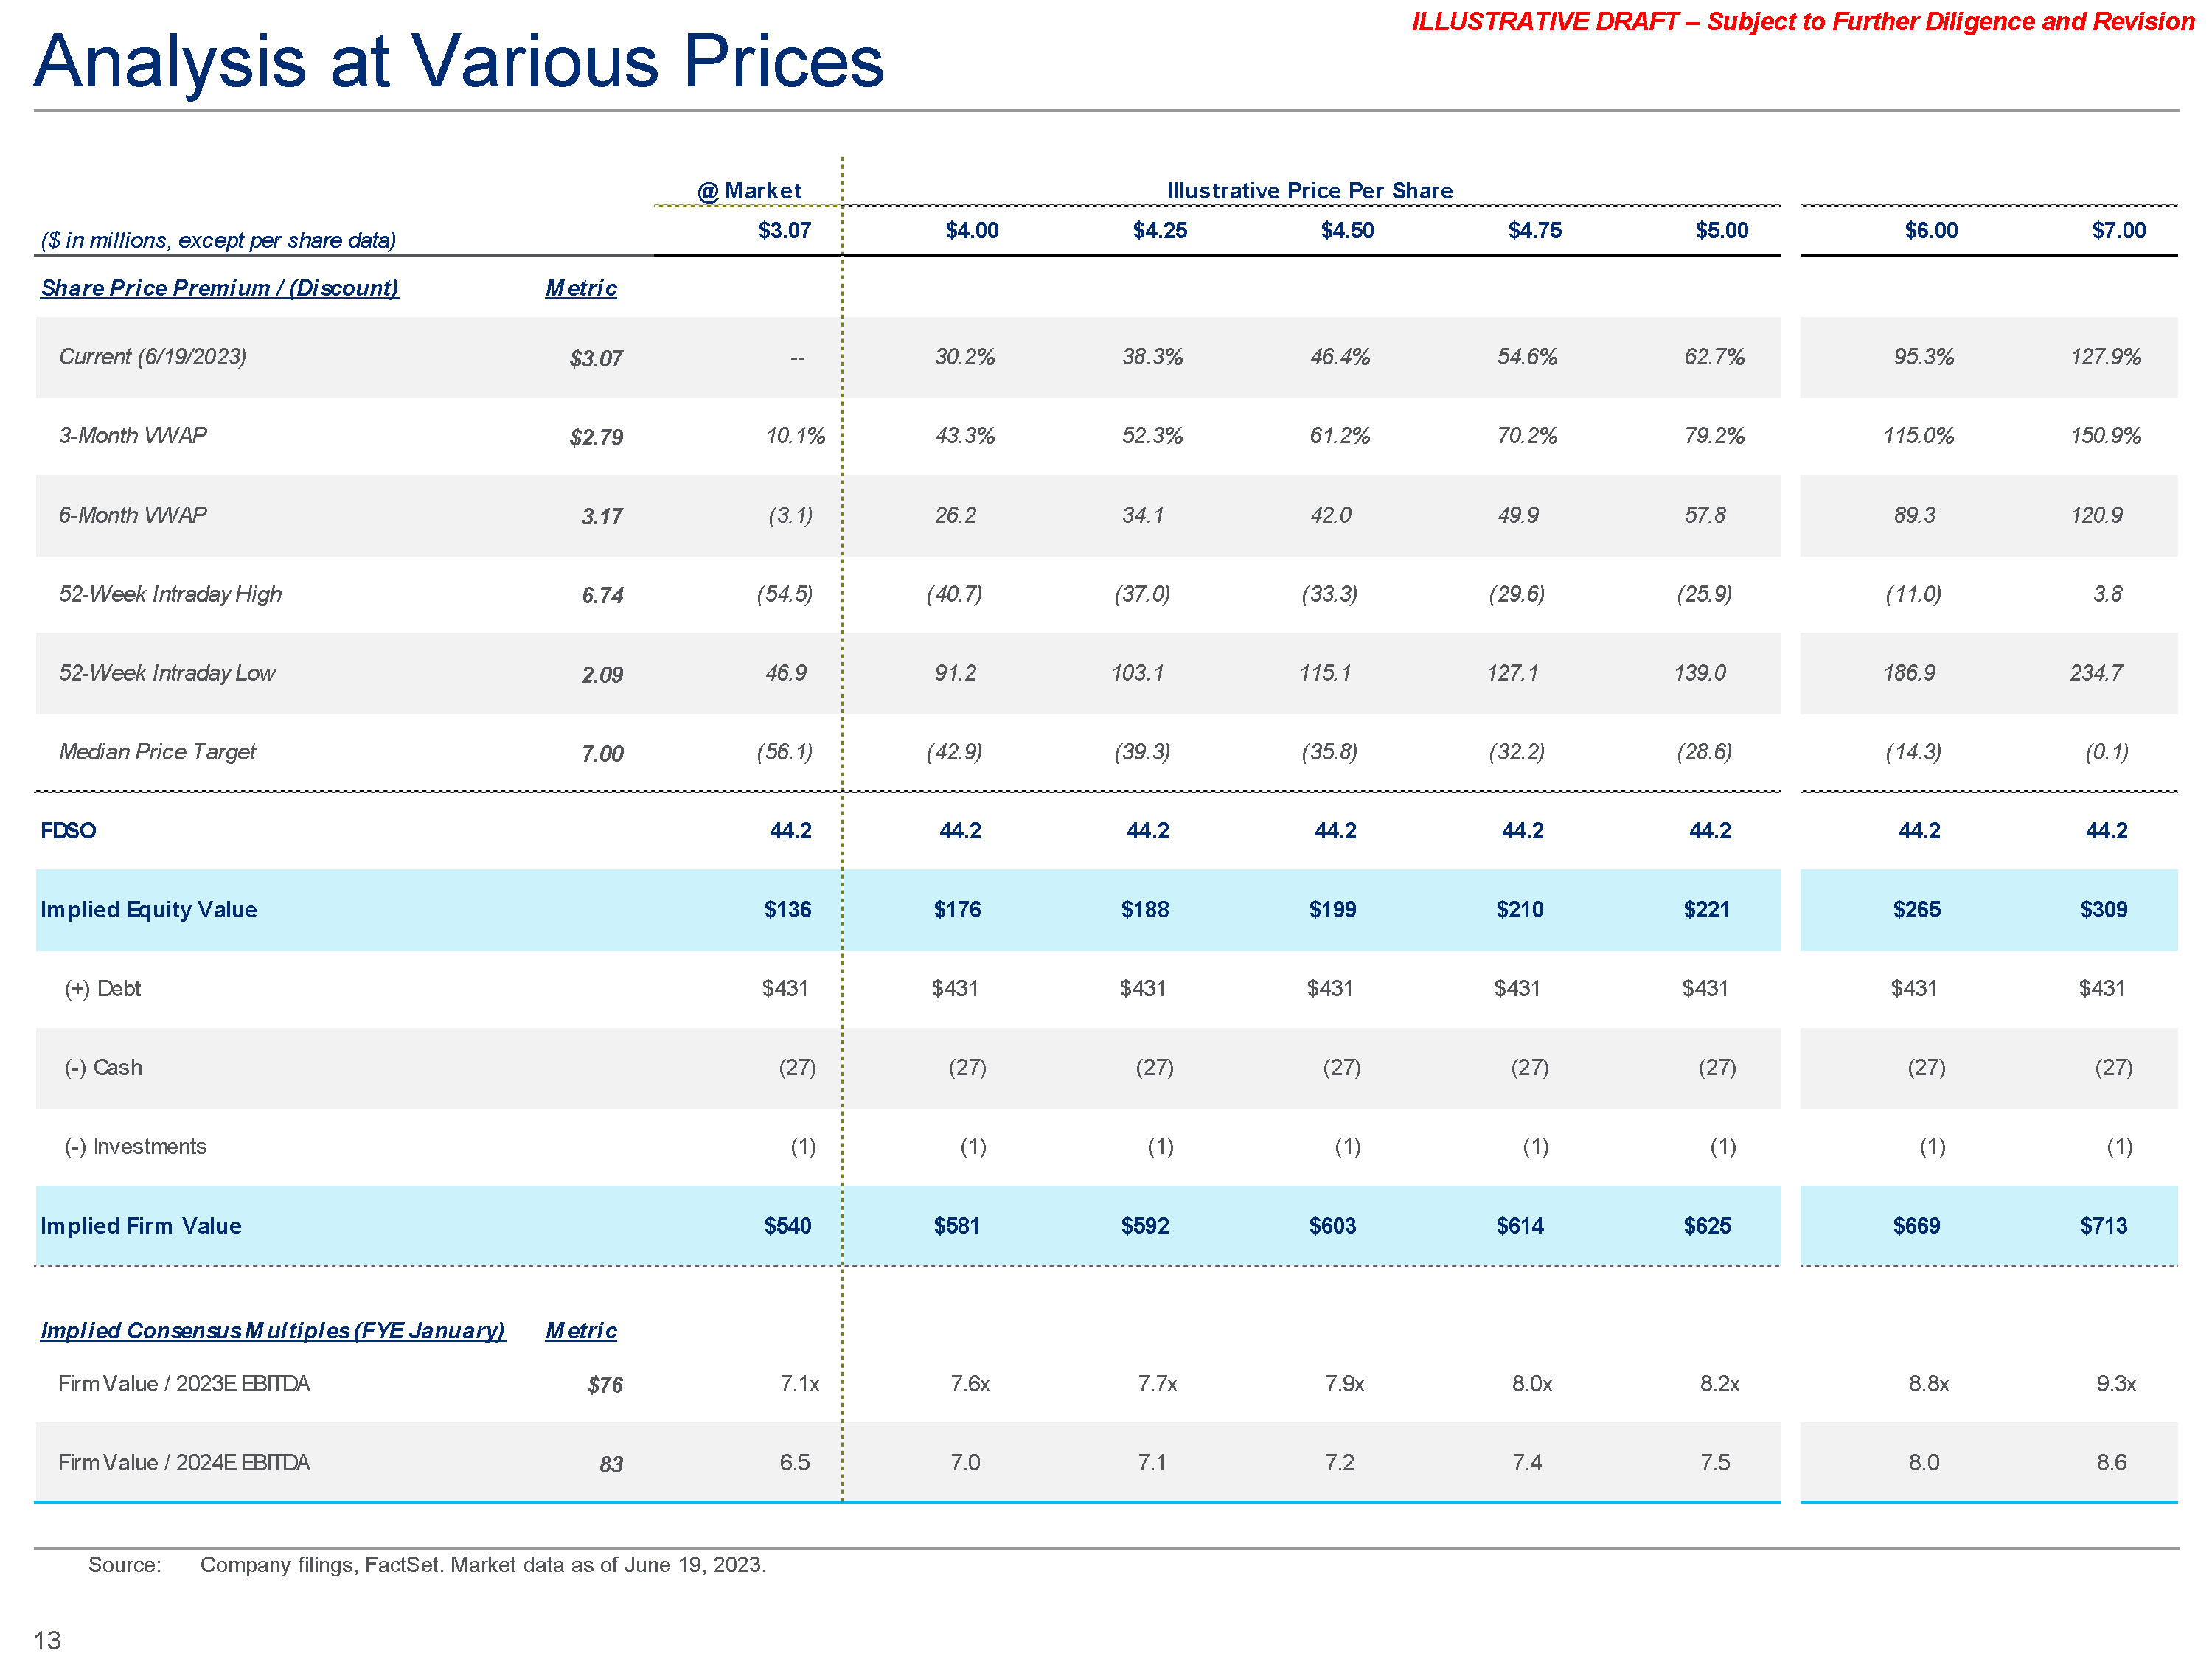Click the 3-Month VWAP row label
This screenshot has height=1659, width=2212.
(132, 435)
